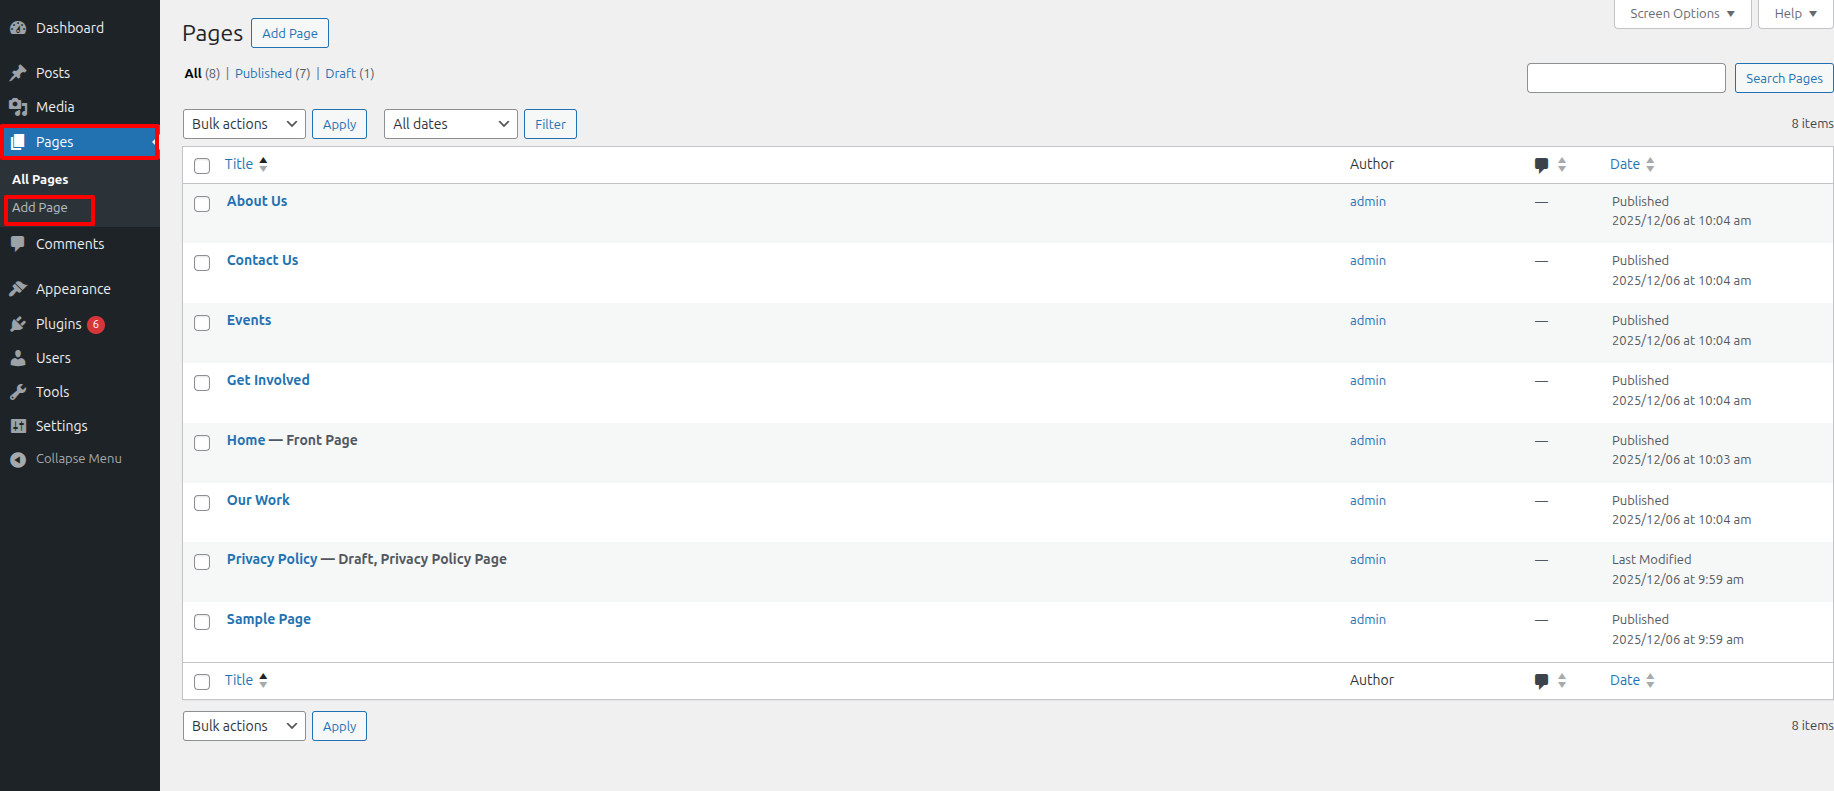Click the Users person icon
Image resolution: width=1834 pixels, height=791 pixels.
pyautogui.click(x=18, y=358)
